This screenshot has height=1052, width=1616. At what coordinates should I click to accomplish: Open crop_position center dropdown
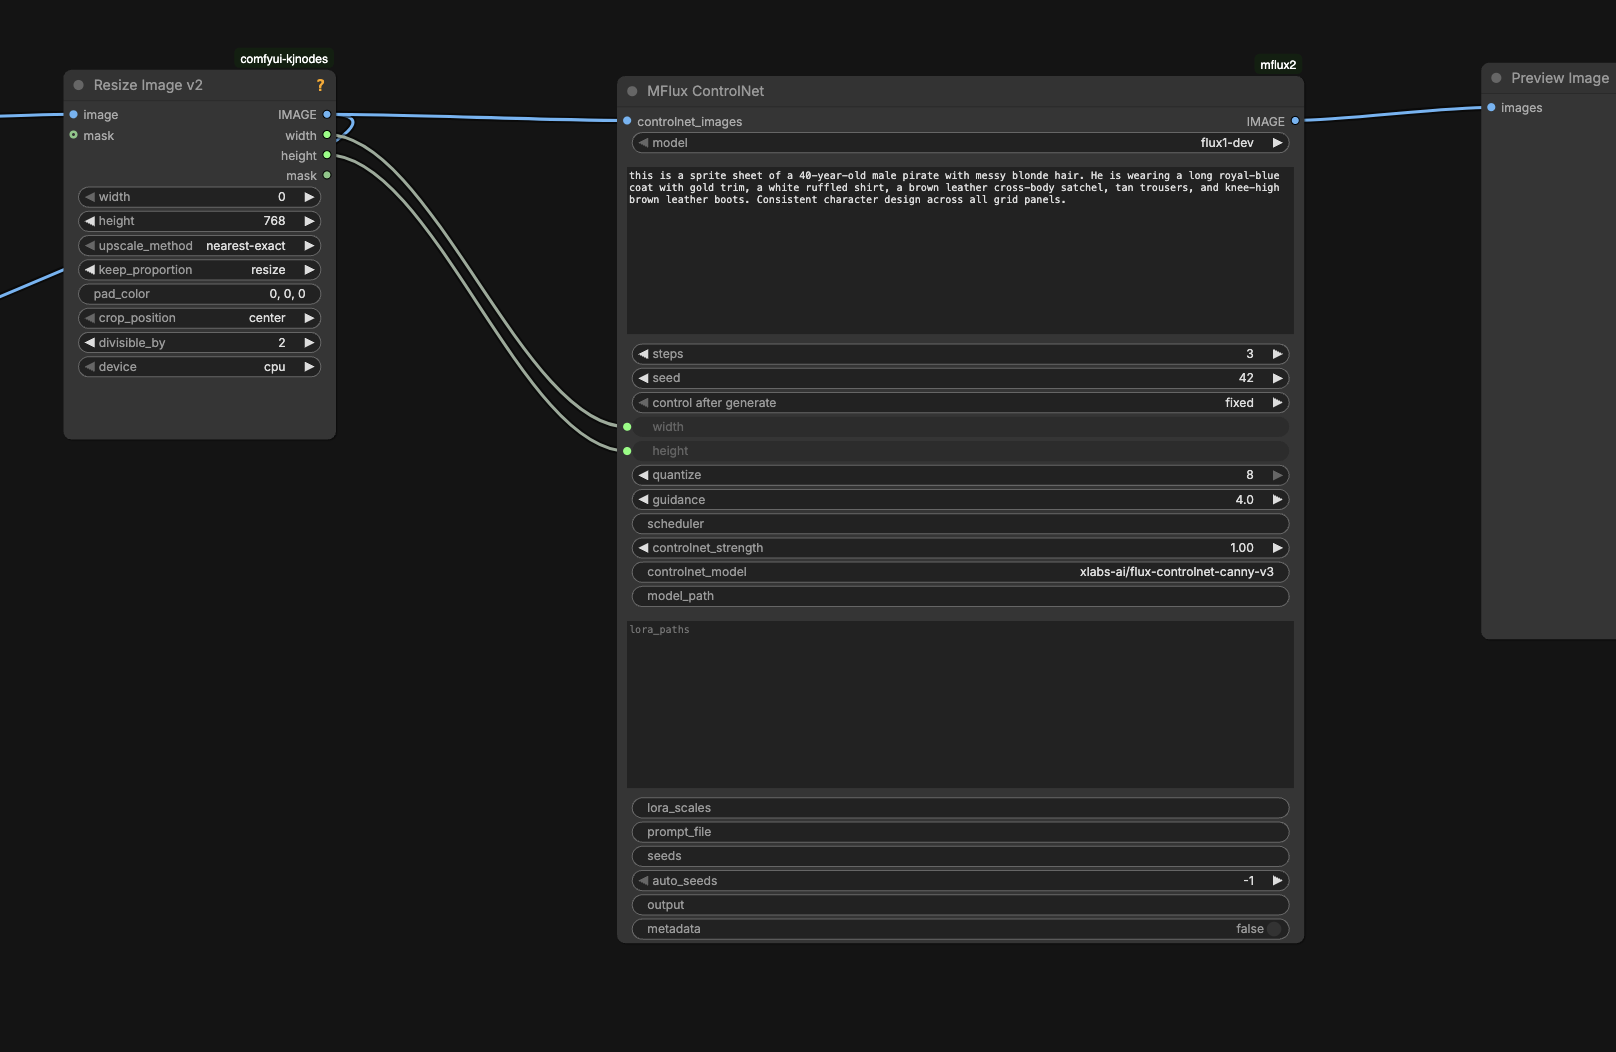click(x=199, y=318)
